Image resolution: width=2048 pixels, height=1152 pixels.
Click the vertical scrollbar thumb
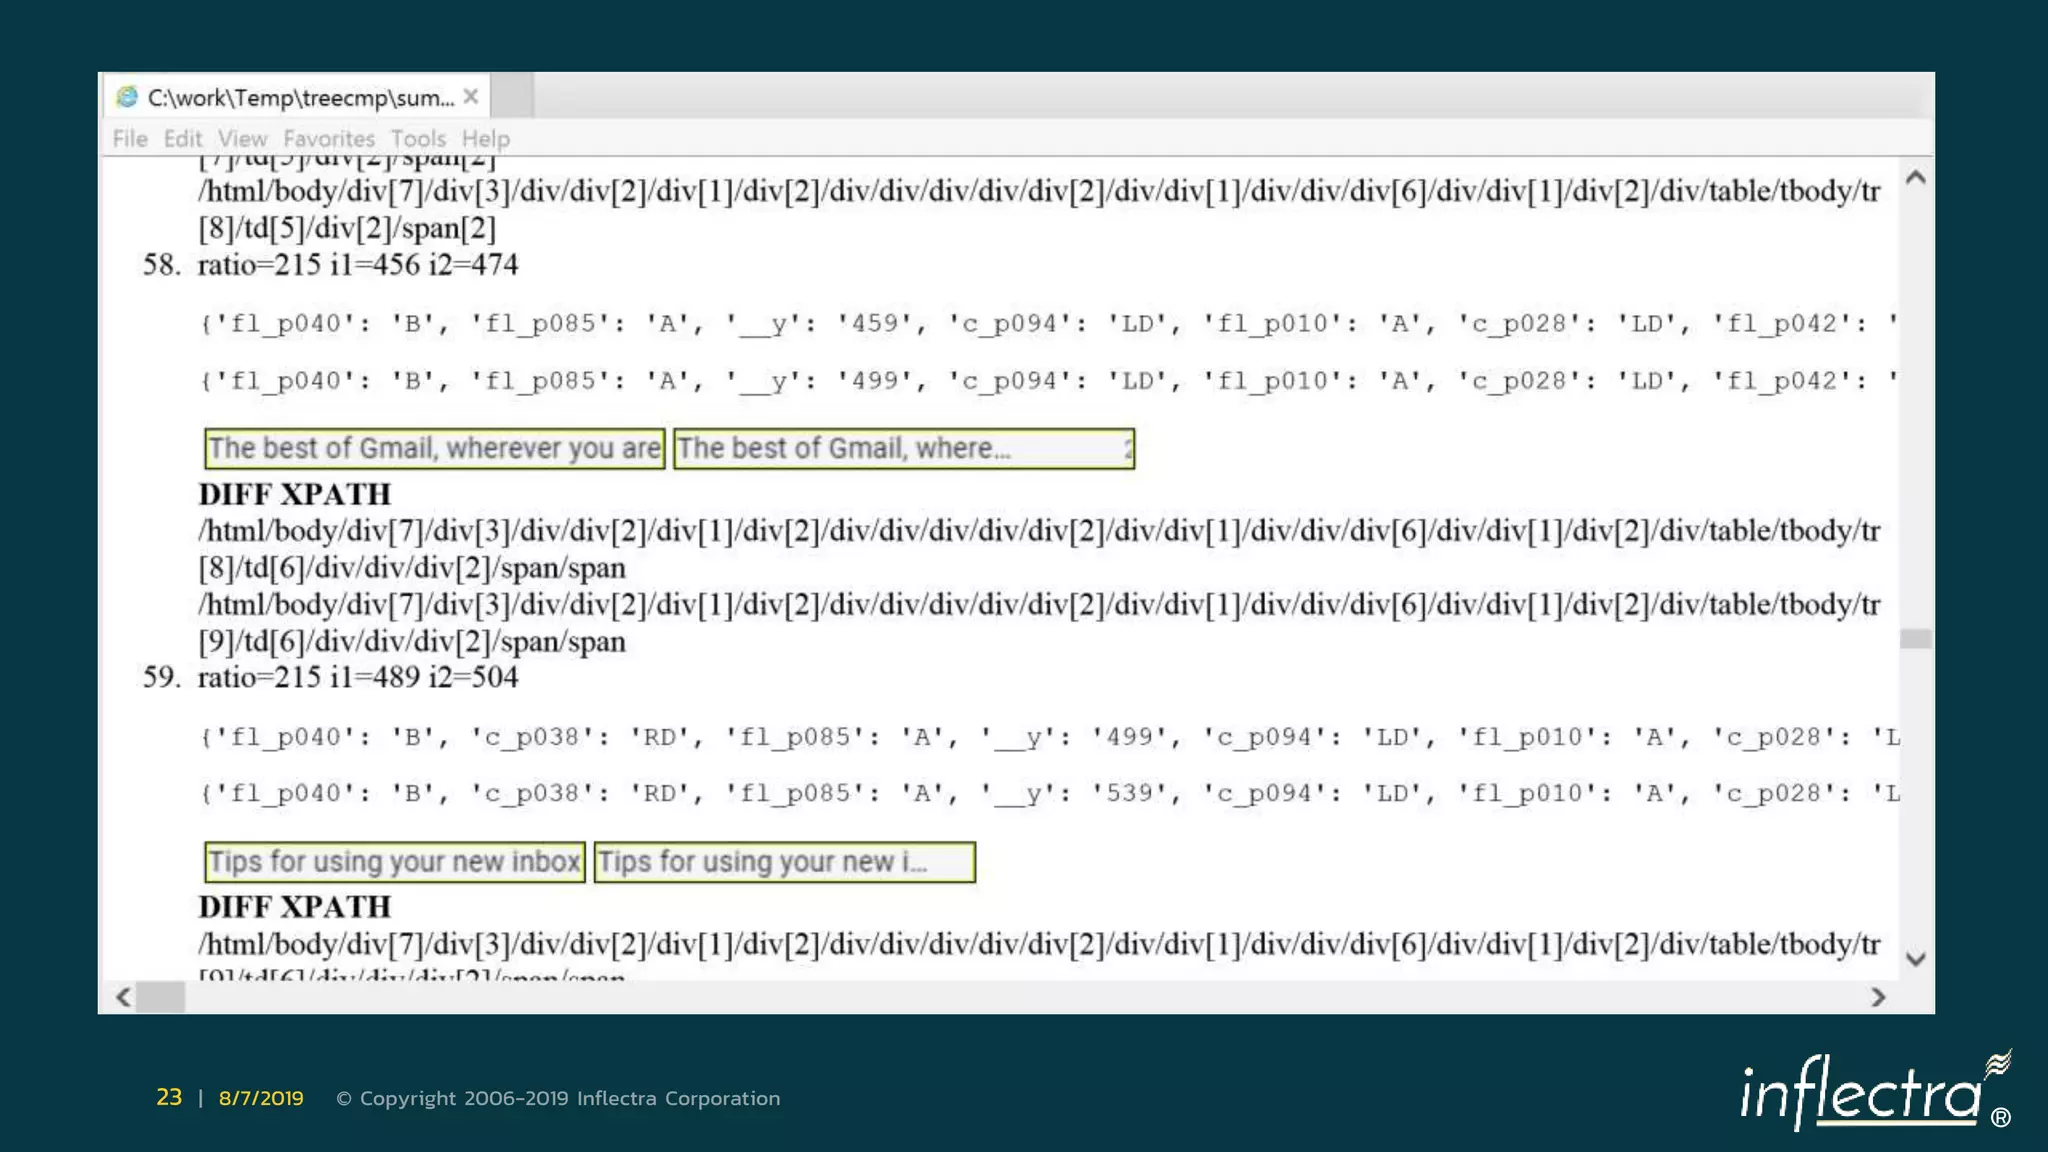tap(1916, 639)
